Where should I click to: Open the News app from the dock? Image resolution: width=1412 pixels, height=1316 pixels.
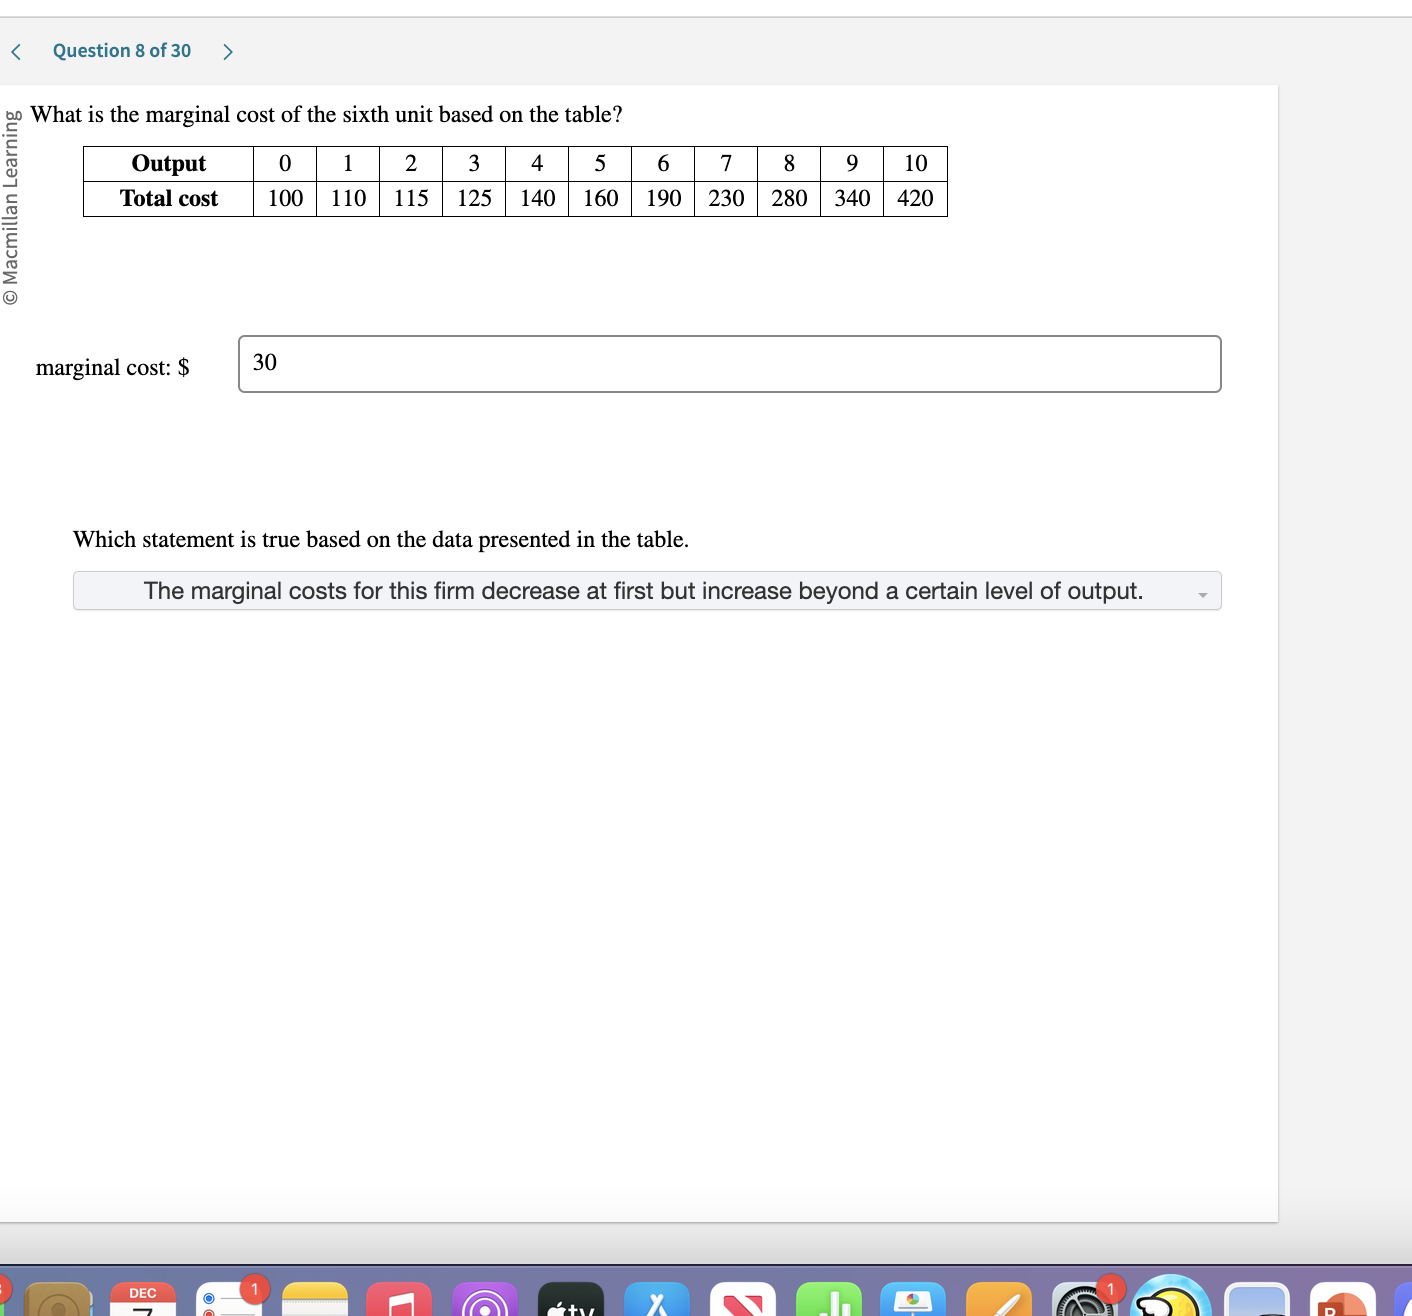742,1300
